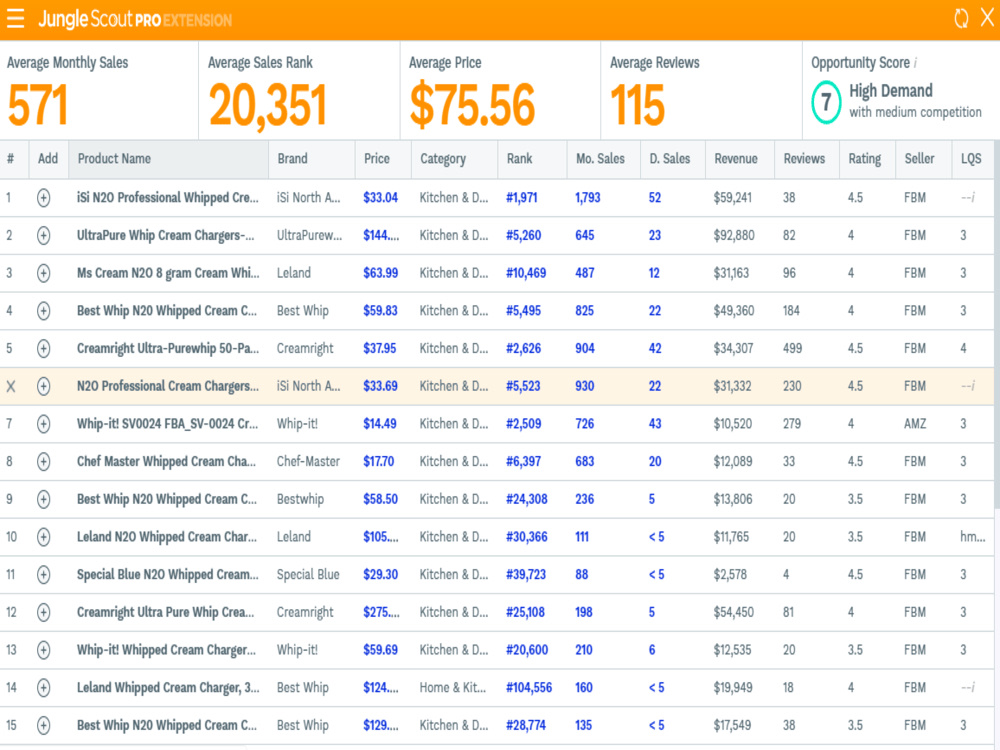Image resolution: width=1000 pixels, height=750 pixels.
Task: Add Leland Whipped Cream Charger row 14
Action: tap(43, 687)
